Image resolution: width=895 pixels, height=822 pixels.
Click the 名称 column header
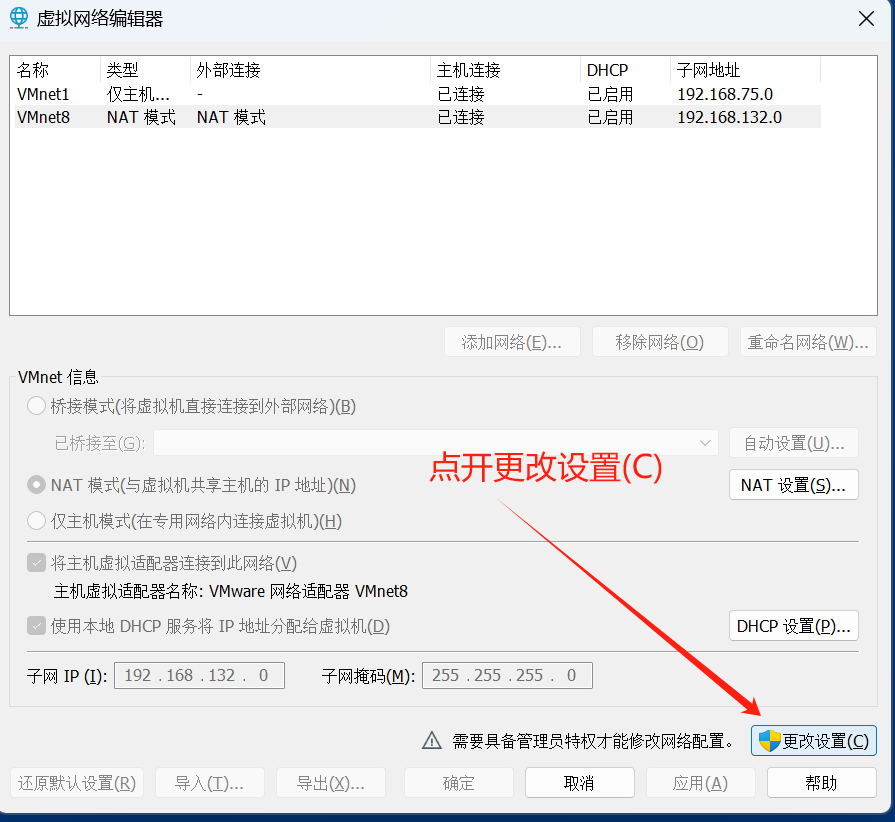[x=55, y=70]
